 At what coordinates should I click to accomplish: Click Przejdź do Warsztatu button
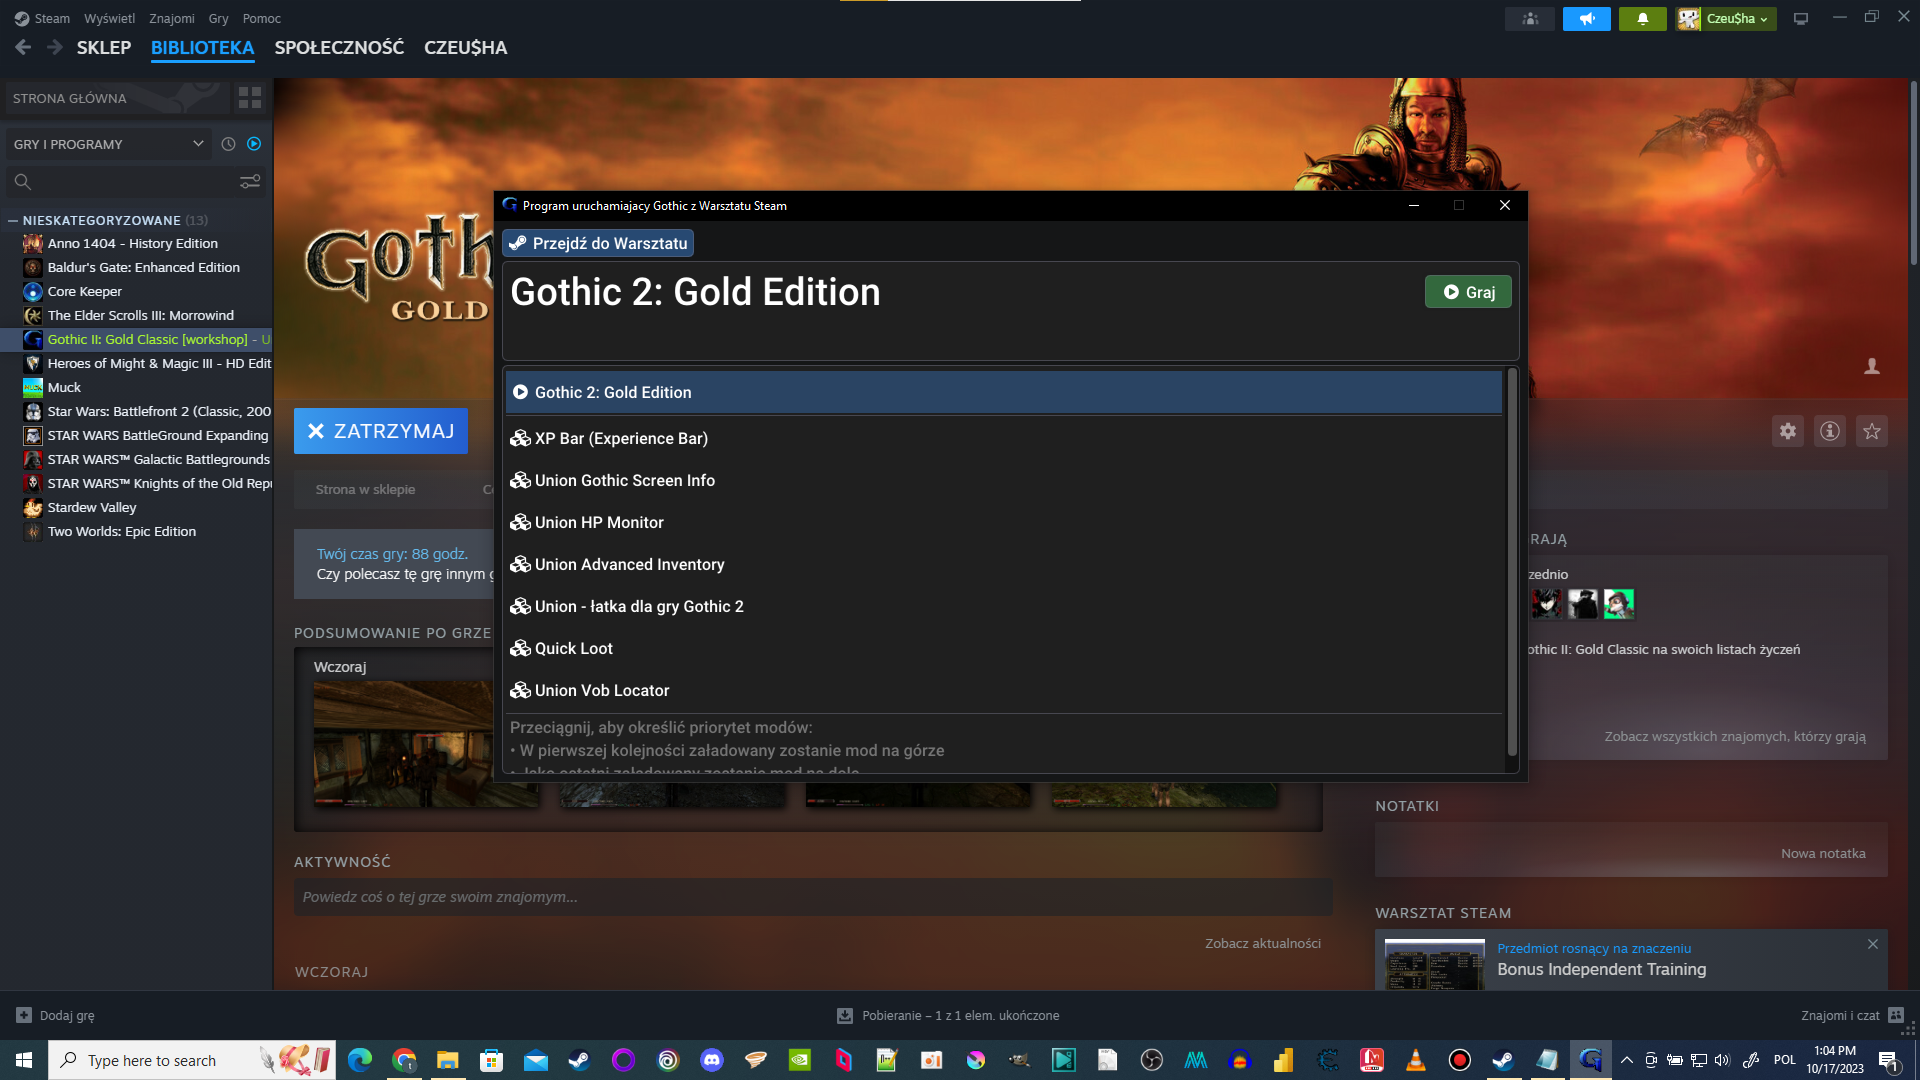(x=598, y=243)
